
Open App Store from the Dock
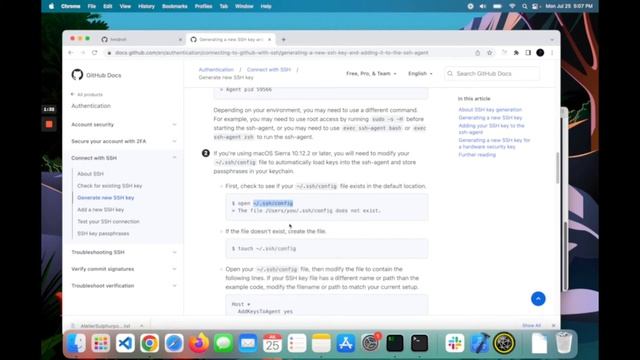[x=346, y=343]
